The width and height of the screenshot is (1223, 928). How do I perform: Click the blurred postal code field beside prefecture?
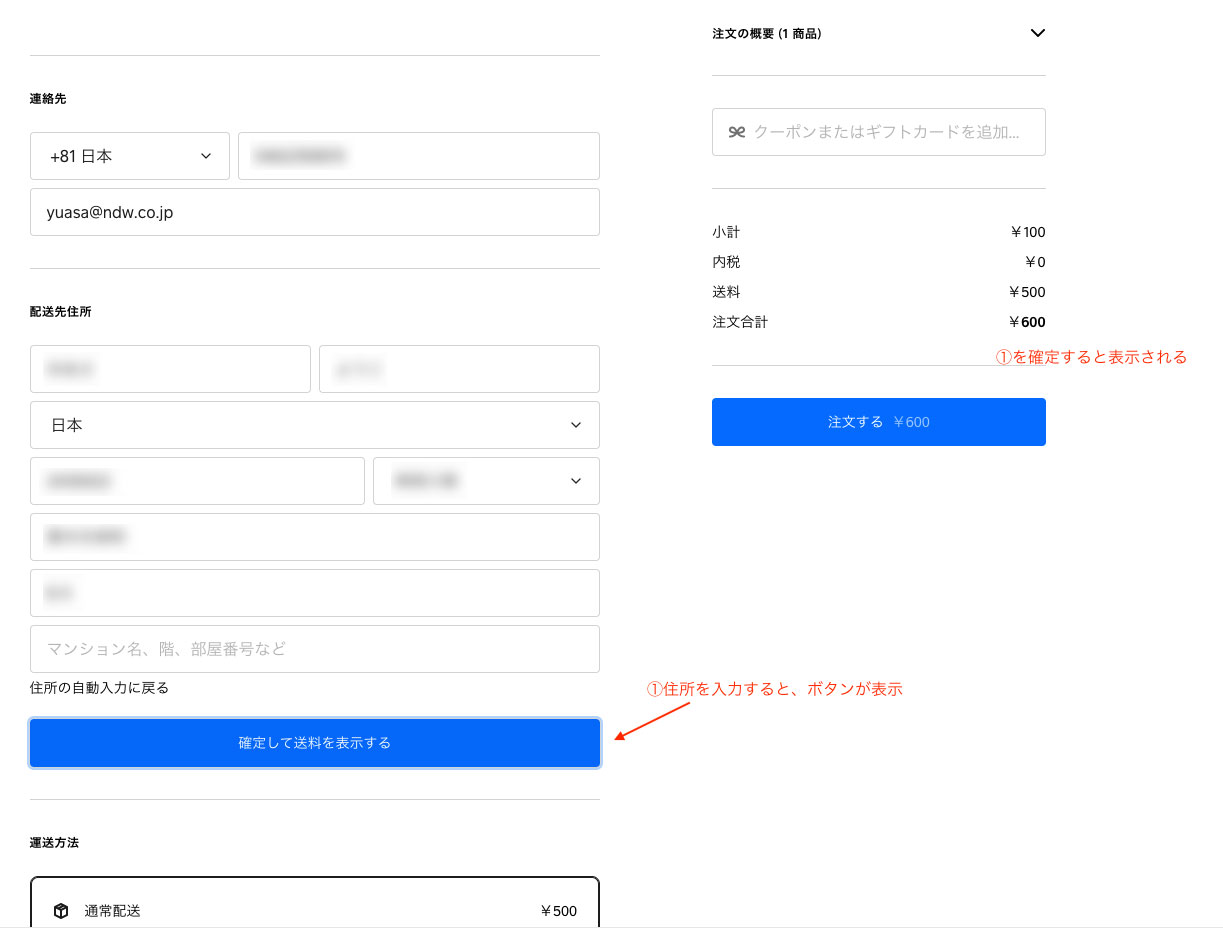197,481
